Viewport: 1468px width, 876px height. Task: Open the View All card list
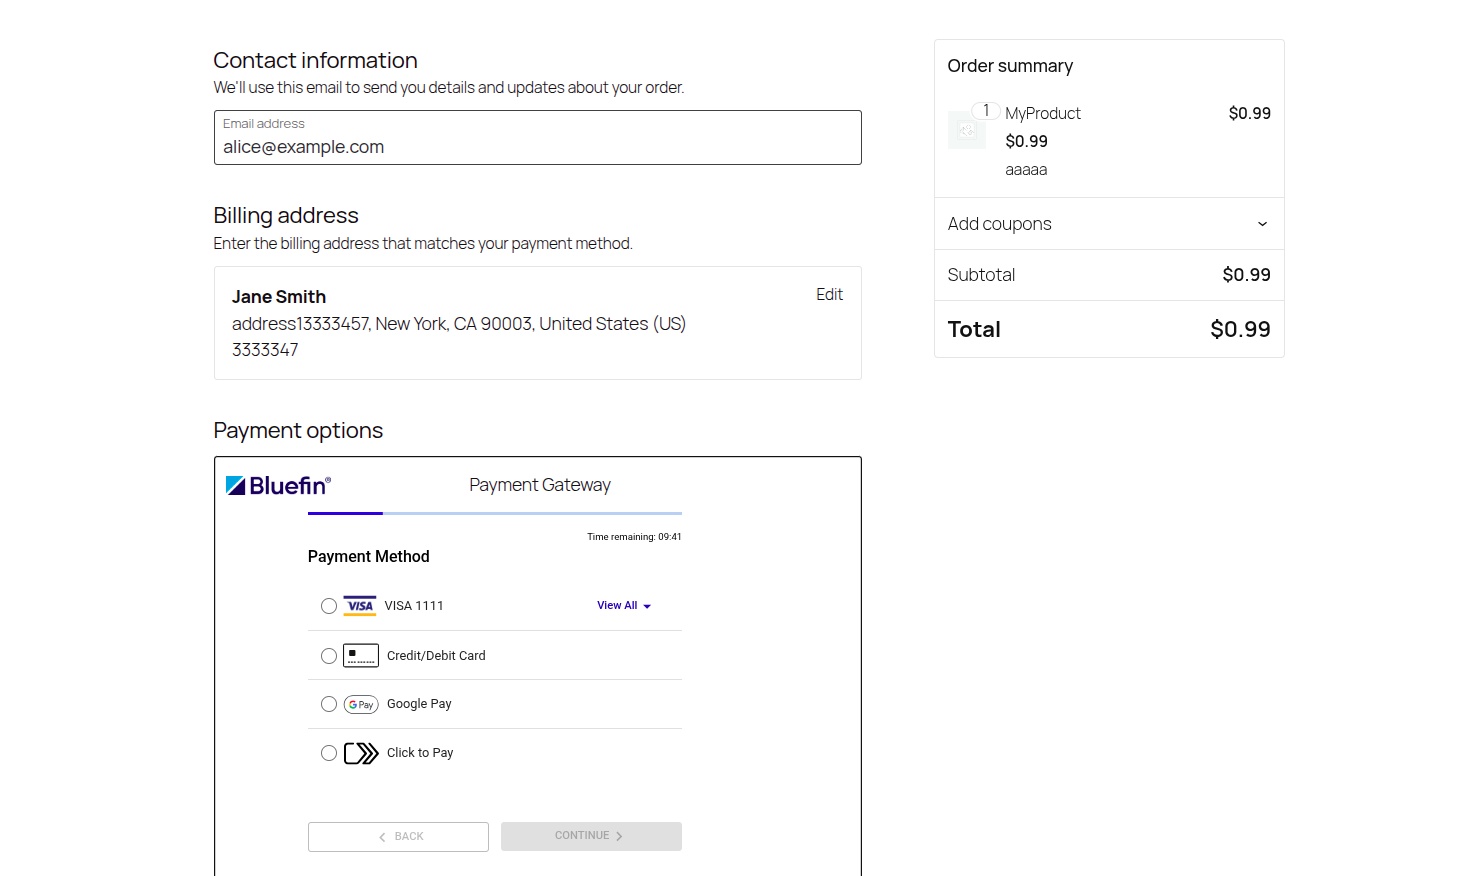pyautogui.click(x=624, y=605)
